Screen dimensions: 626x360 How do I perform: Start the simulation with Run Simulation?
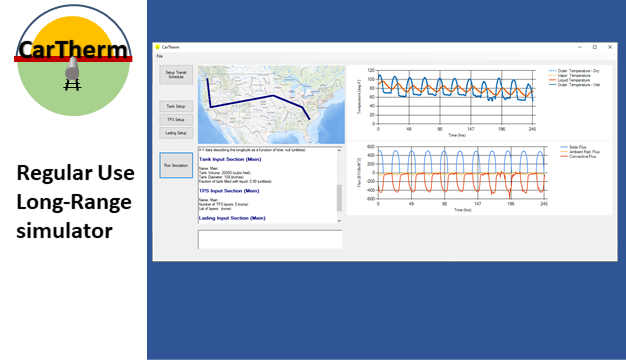[x=176, y=165]
